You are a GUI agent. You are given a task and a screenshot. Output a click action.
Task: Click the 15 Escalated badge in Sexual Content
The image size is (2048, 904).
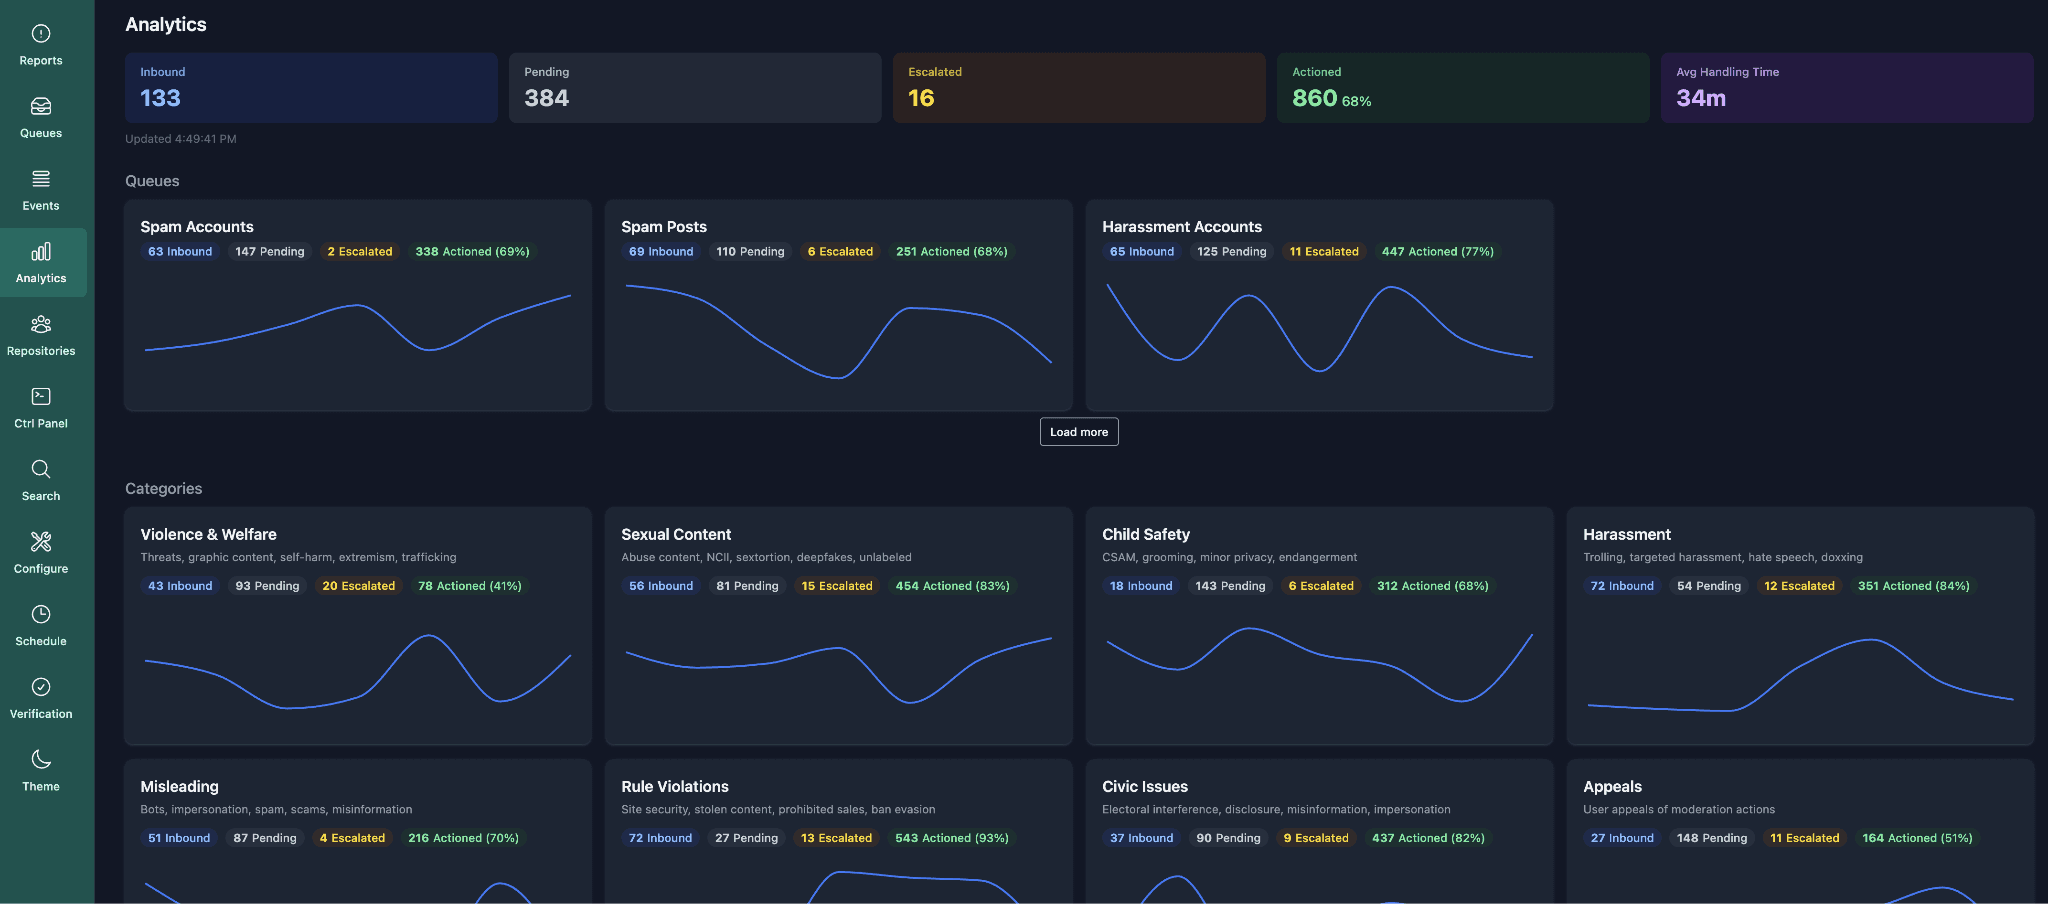click(837, 586)
